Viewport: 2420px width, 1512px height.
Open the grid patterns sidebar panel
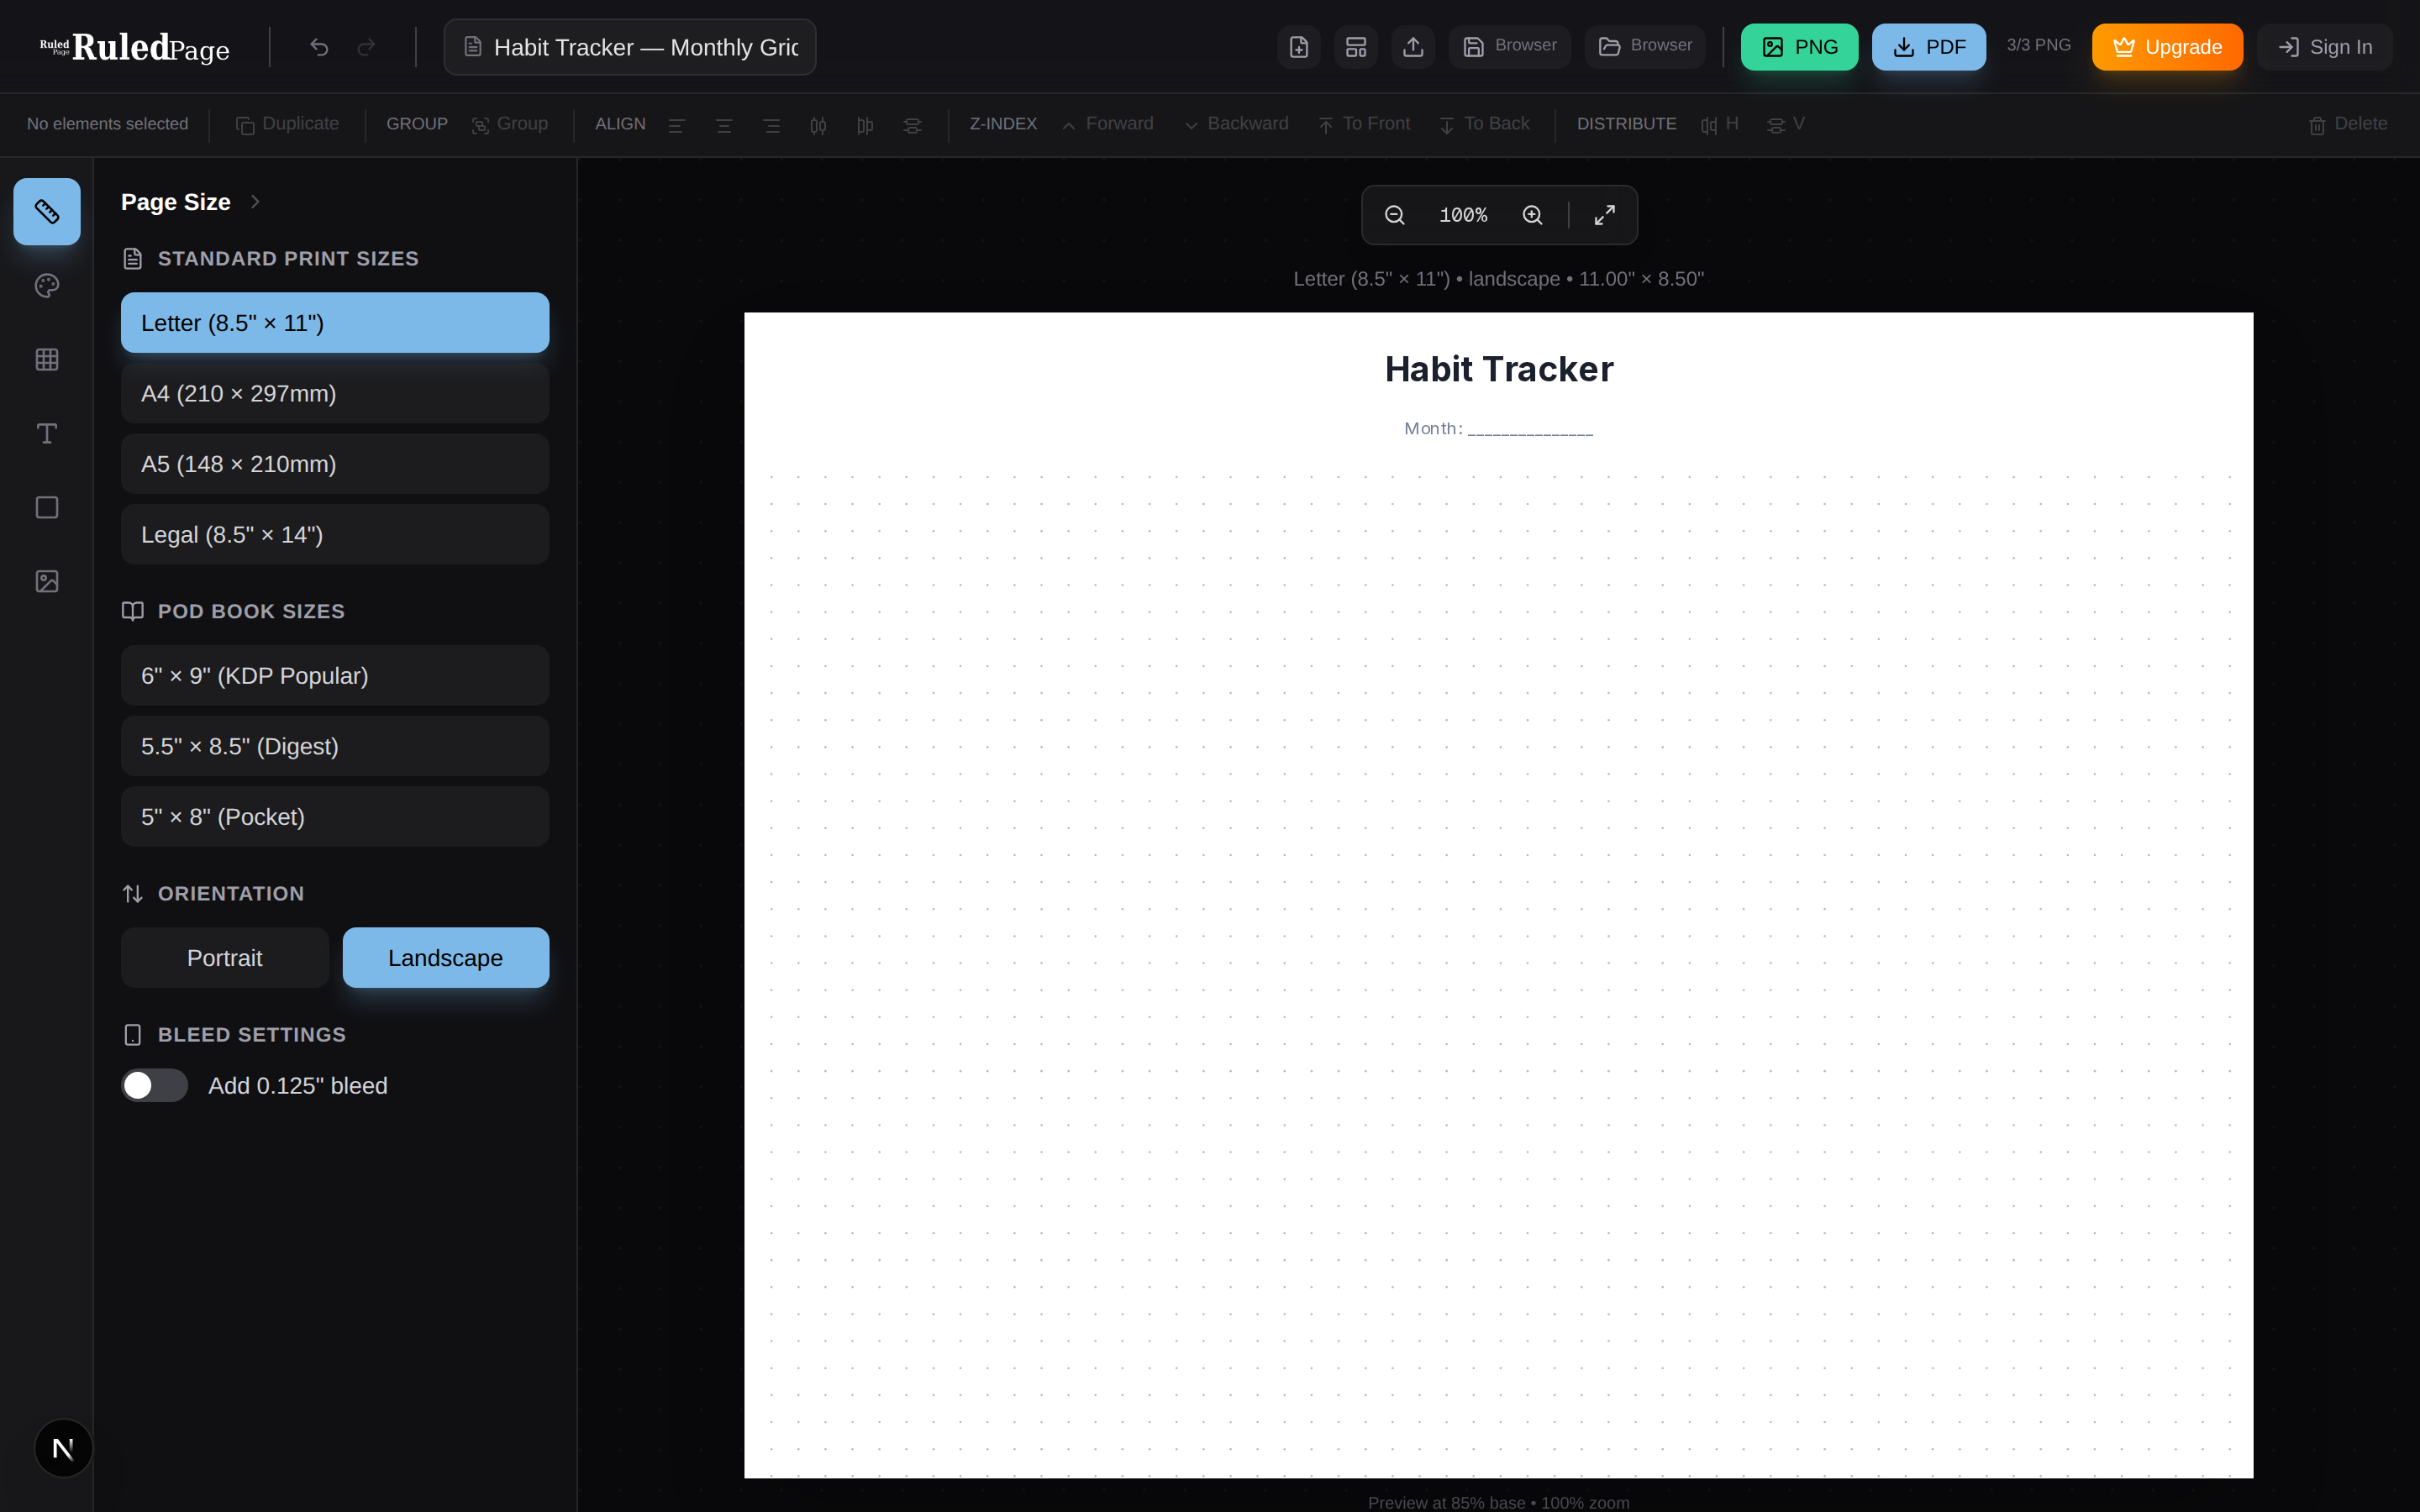[47, 360]
